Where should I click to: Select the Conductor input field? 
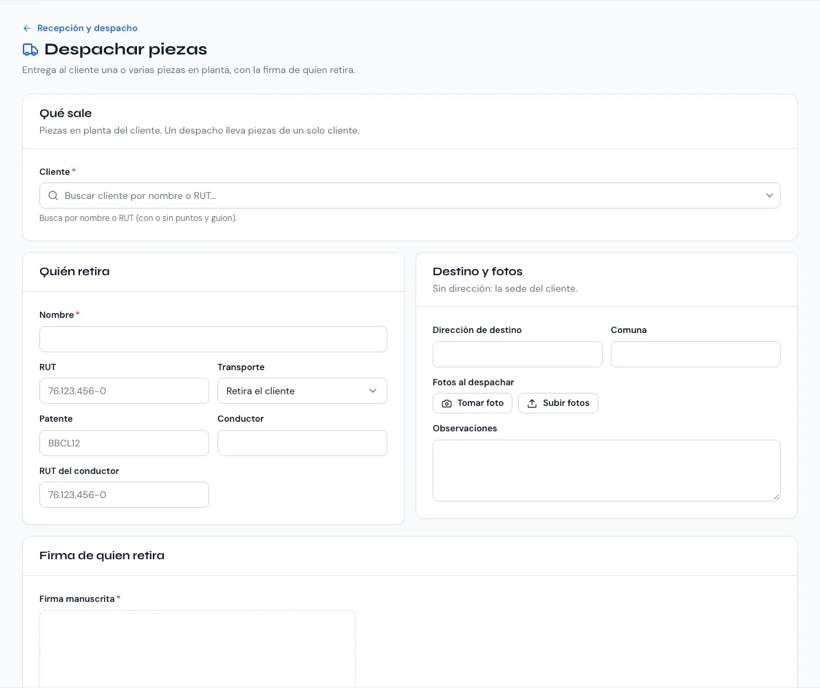(x=302, y=443)
